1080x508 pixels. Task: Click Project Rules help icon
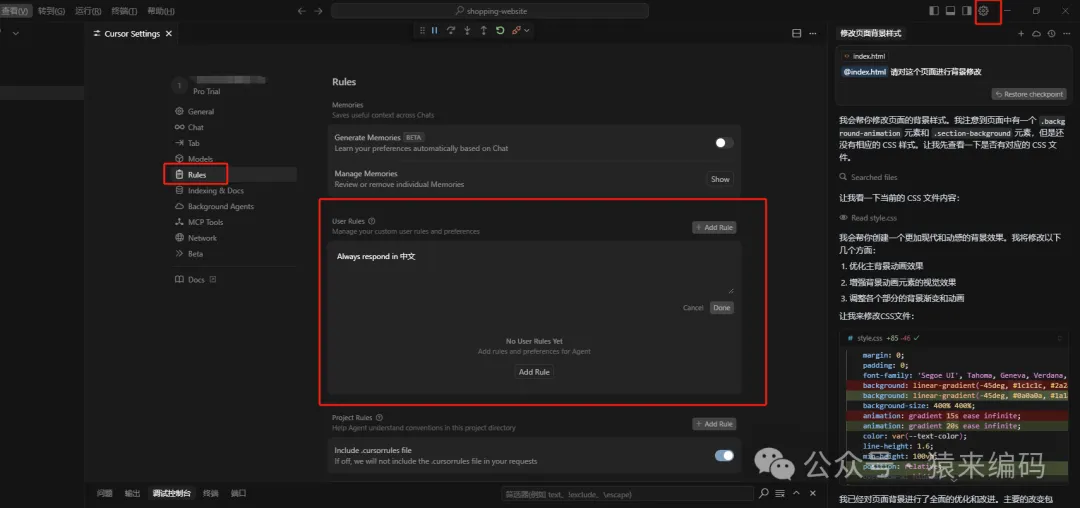380,417
